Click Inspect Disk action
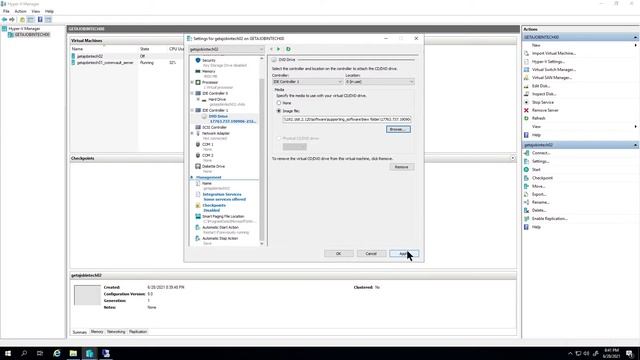The height and width of the screenshot is (360, 640). (x=544, y=94)
